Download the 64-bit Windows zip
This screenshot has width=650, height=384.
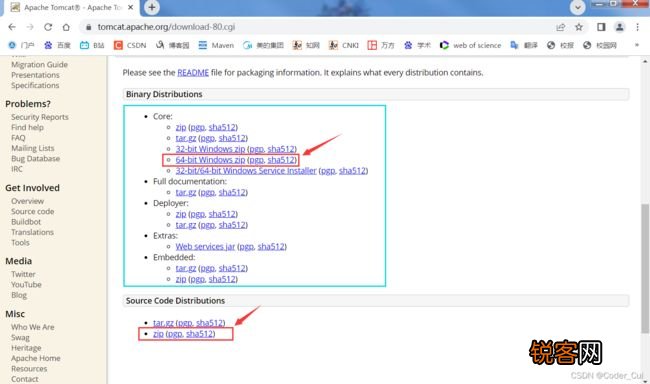point(210,160)
